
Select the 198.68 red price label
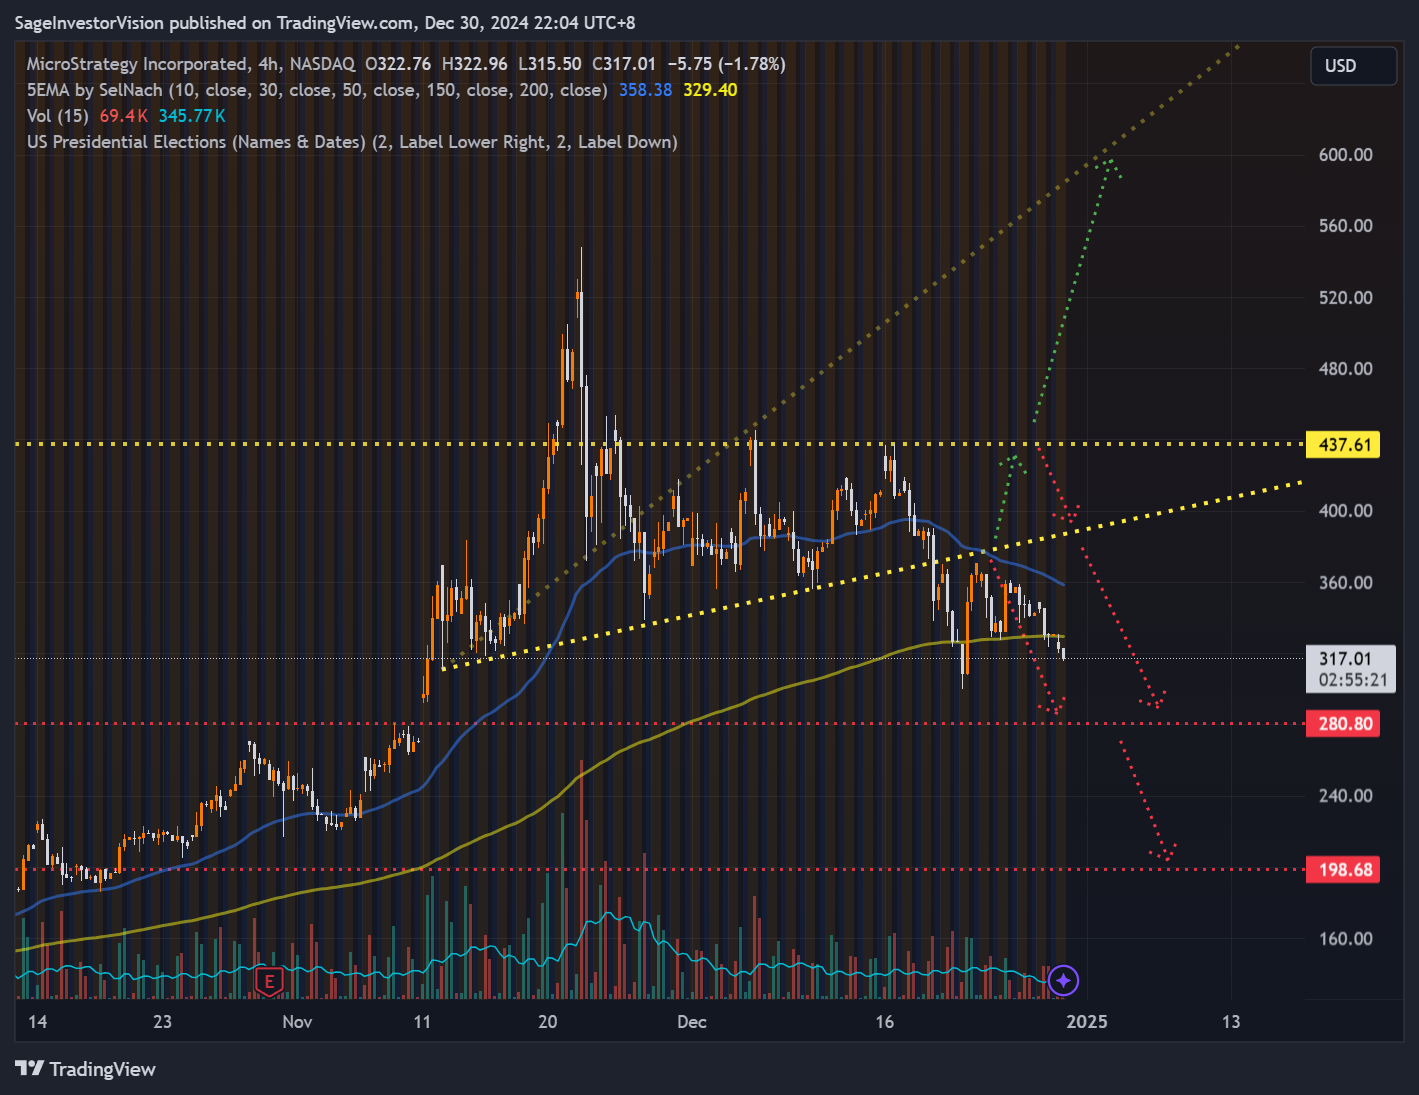coord(1343,869)
